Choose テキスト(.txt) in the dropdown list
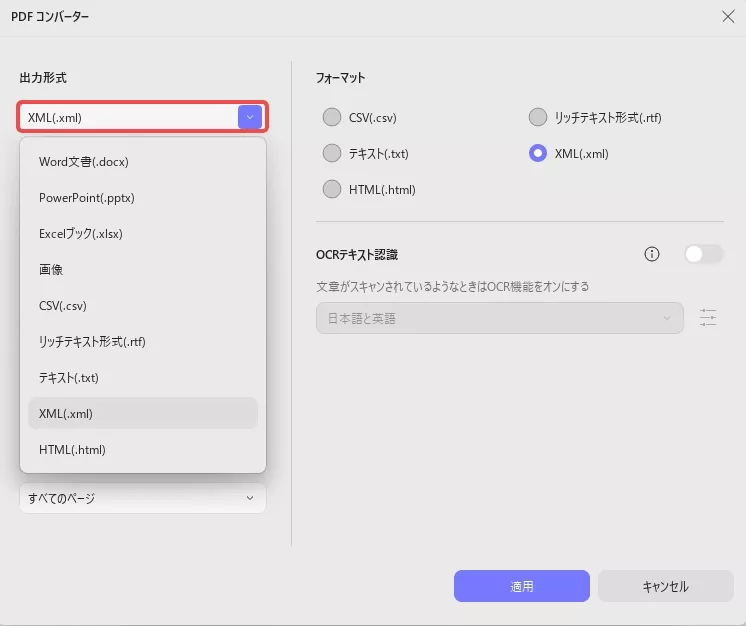Viewport: 746px width, 626px height. pyautogui.click(x=143, y=378)
